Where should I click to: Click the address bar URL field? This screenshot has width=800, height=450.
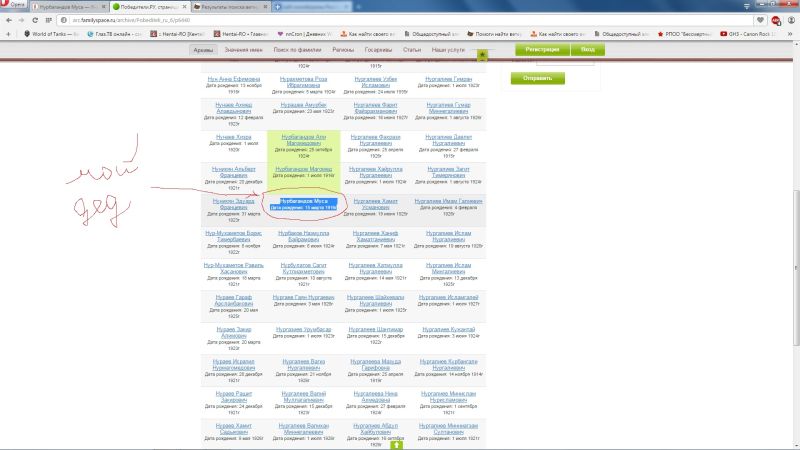[x=408, y=20]
